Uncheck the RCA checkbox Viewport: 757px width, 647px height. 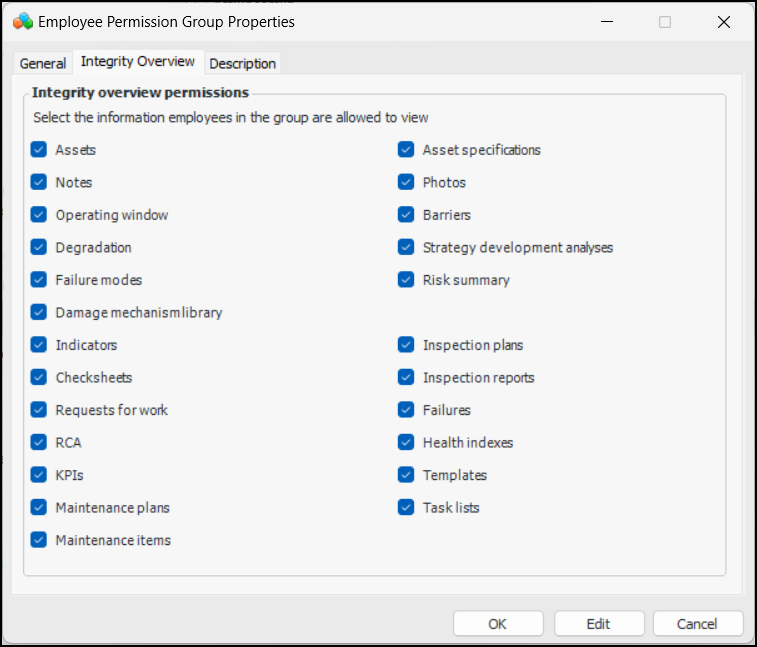pyautogui.click(x=39, y=442)
